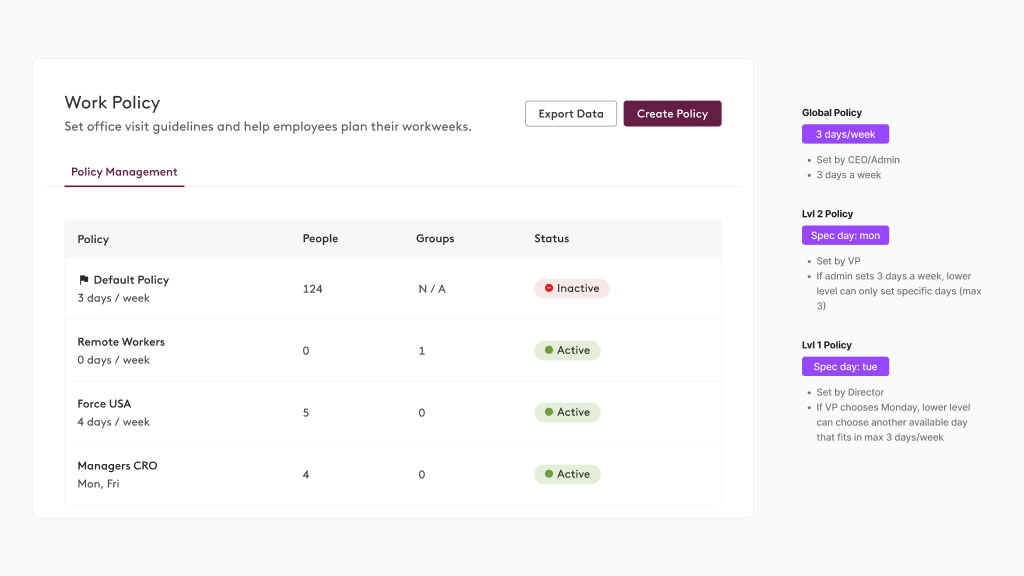The image size is (1024, 576).
Task: Click the red dot in the Inactive status badge
Action: (548, 289)
